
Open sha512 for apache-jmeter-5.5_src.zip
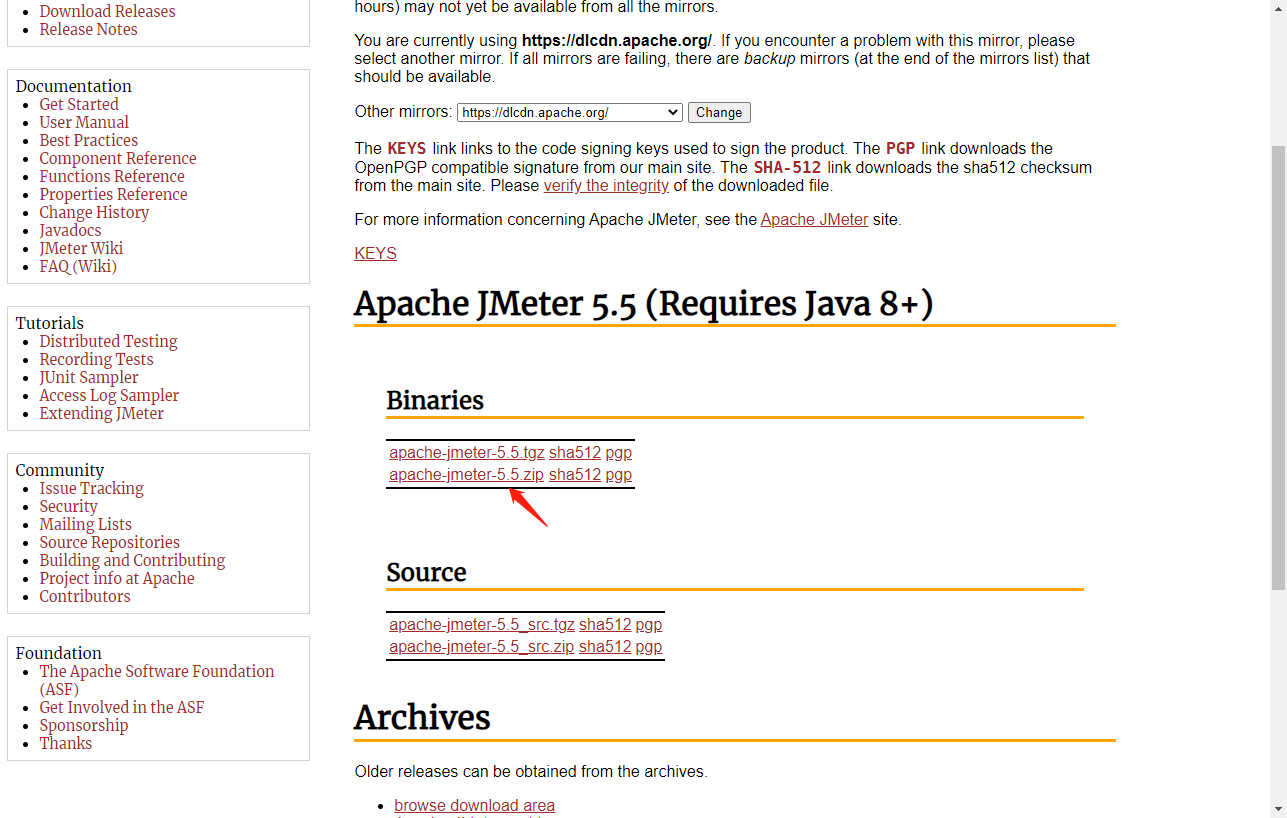click(605, 646)
